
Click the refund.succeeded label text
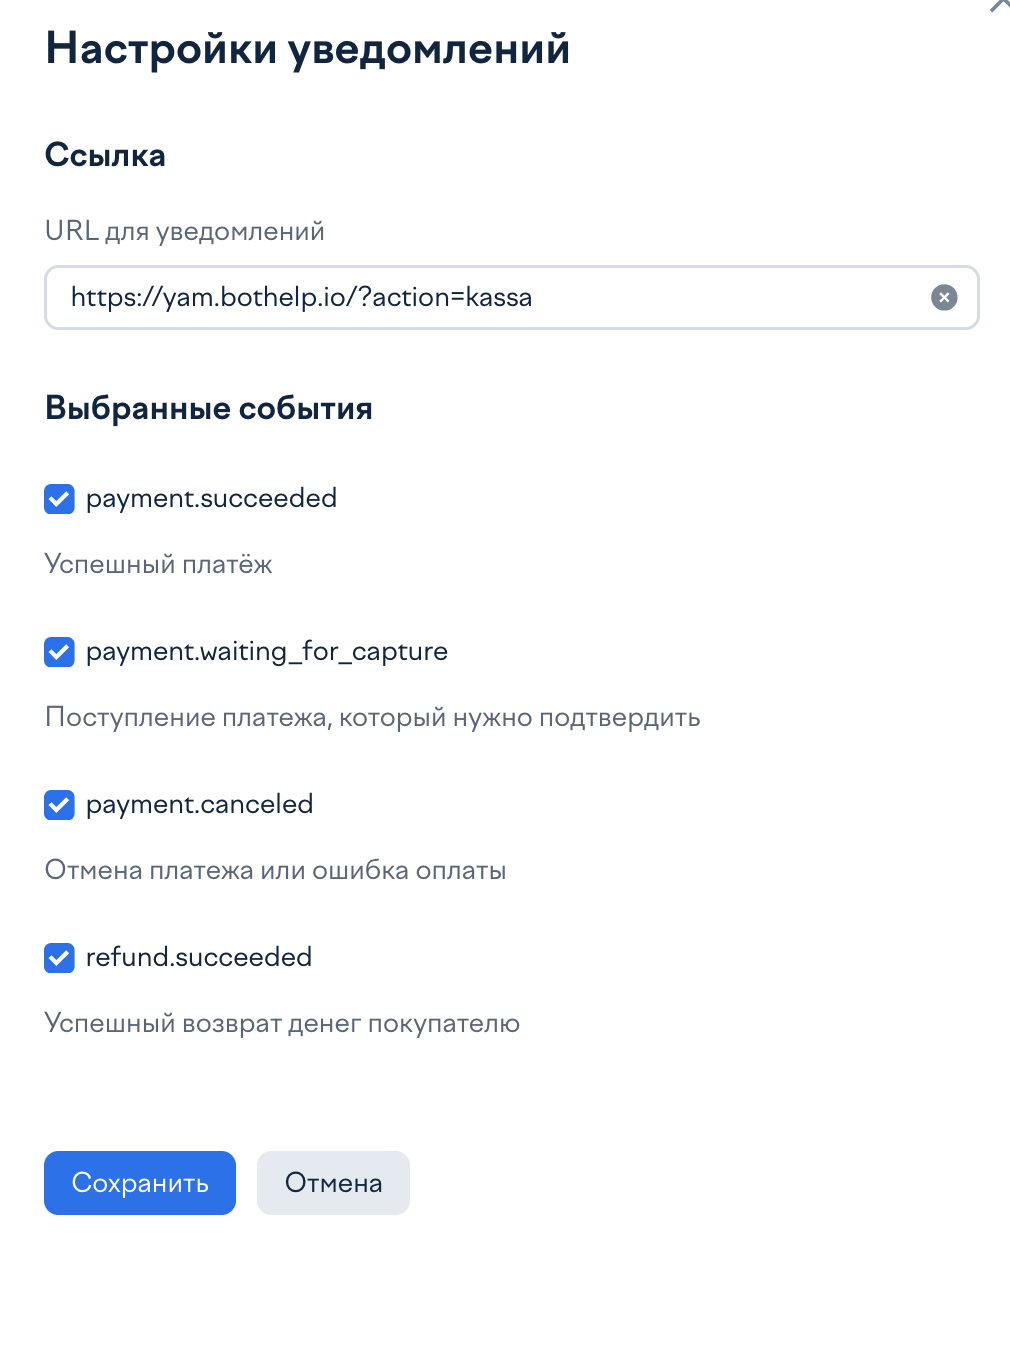point(199,957)
